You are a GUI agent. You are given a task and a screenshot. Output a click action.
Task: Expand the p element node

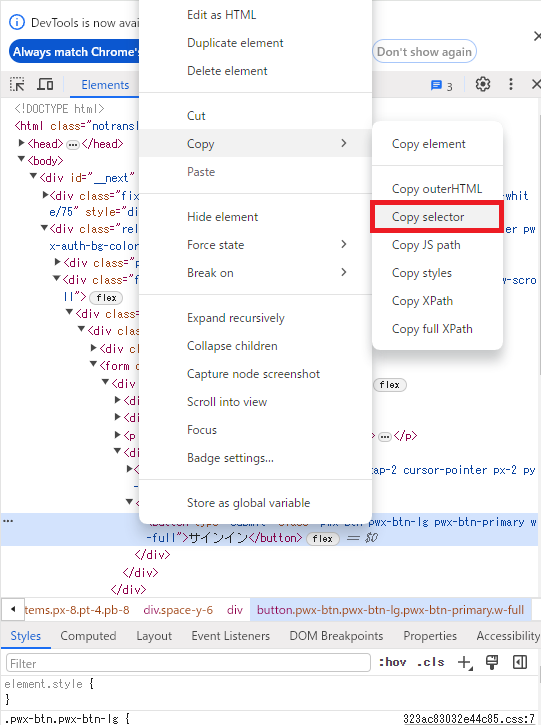[118, 435]
